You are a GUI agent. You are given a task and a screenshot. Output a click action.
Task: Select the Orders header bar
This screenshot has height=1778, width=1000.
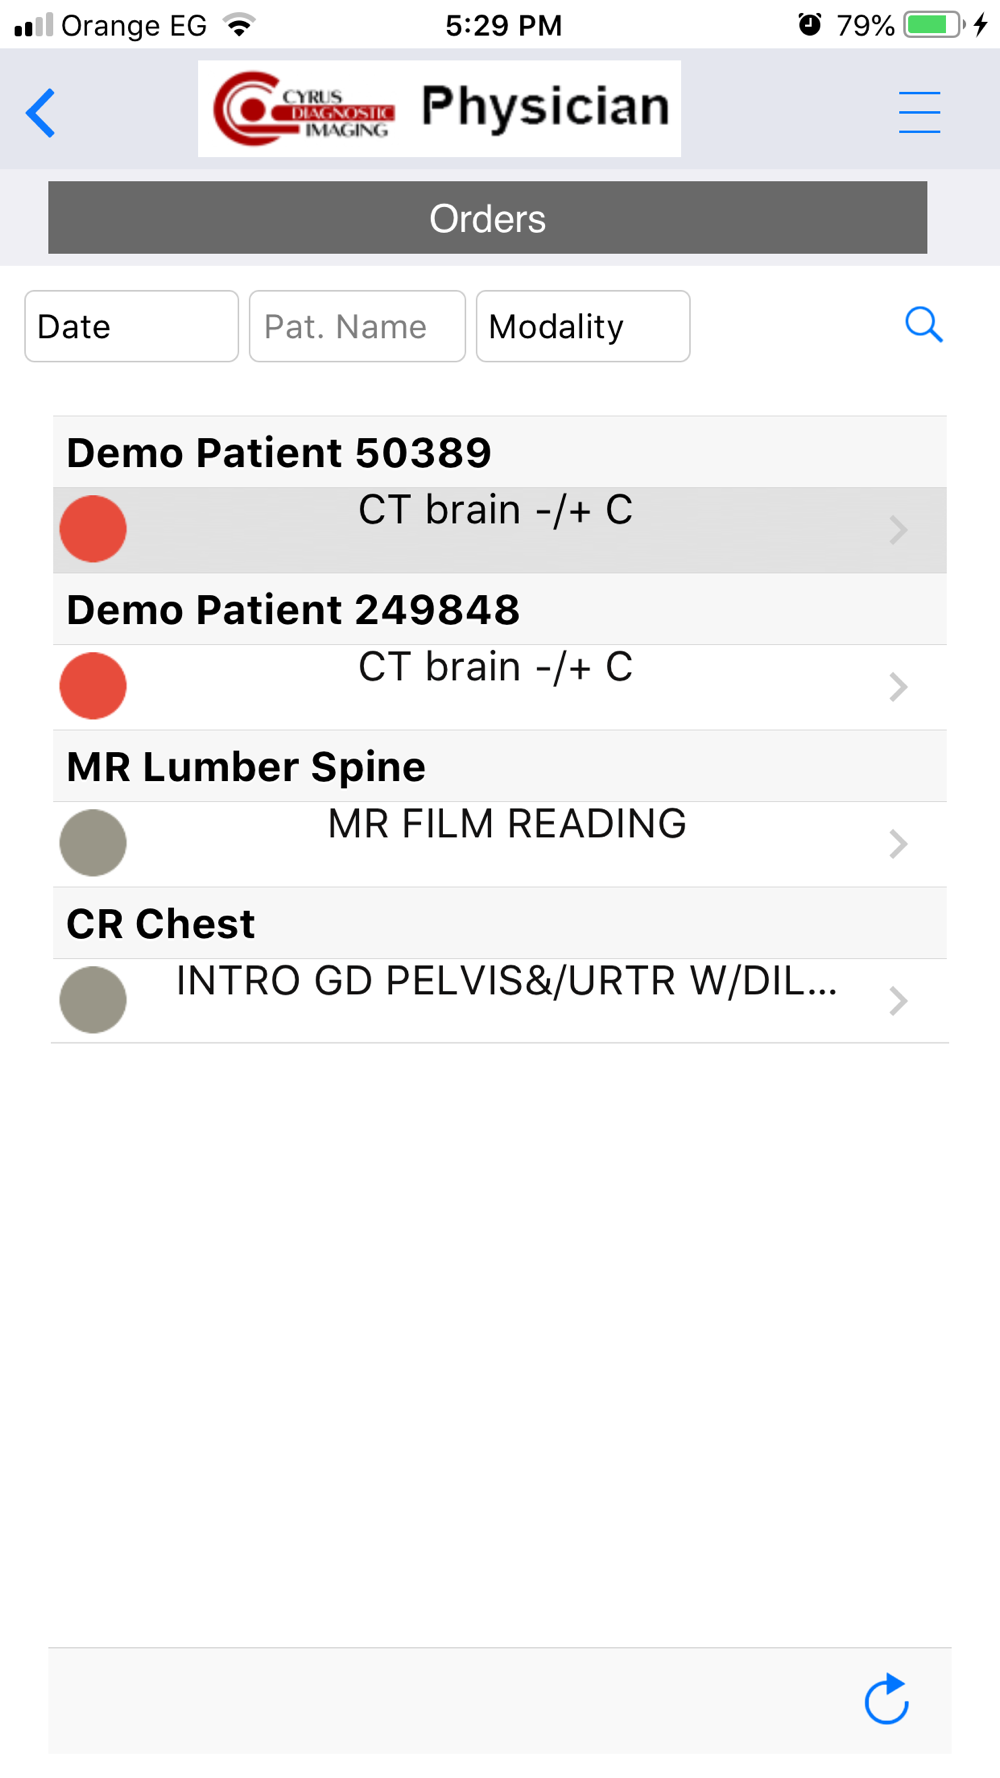click(487, 218)
